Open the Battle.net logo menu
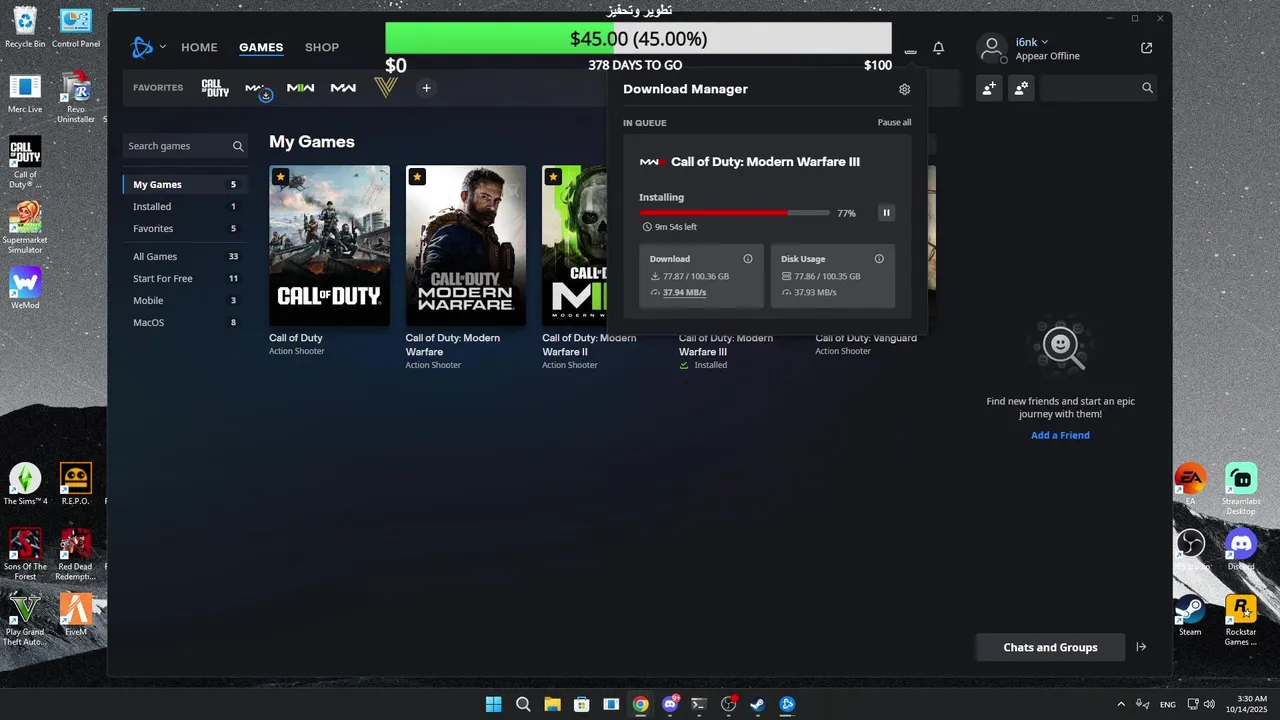This screenshot has width=1280, height=720. click(142, 47)
